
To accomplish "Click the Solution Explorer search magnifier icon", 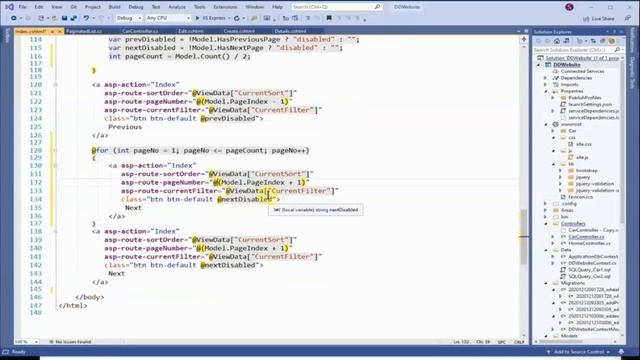I will 617,50.
